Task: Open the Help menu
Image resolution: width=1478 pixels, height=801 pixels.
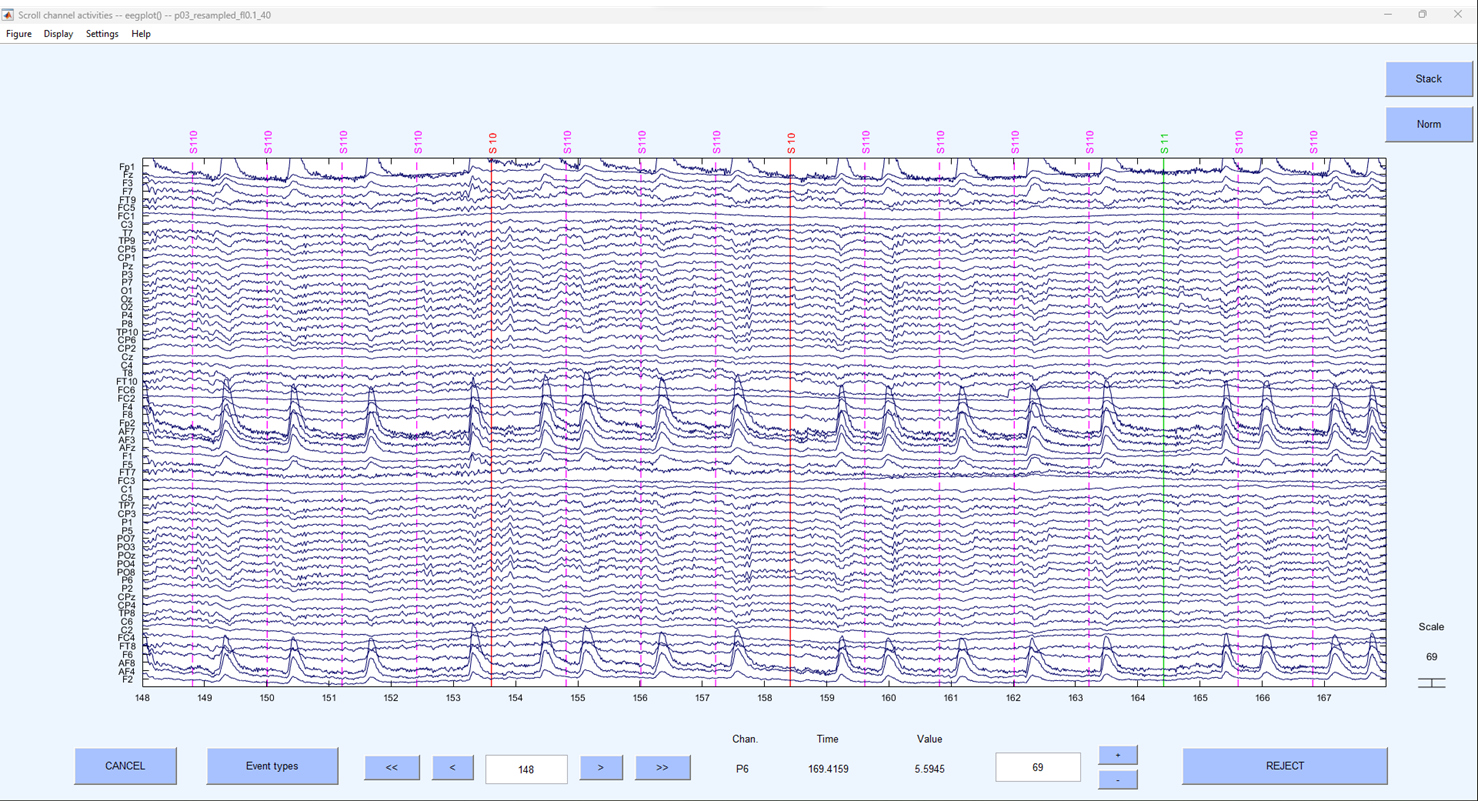Action: tap(140, 33)
